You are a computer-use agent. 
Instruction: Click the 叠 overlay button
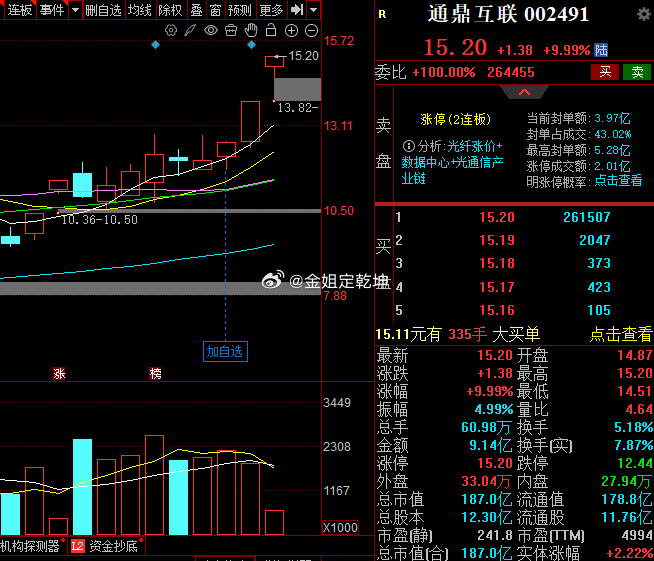tap(196, 10)
